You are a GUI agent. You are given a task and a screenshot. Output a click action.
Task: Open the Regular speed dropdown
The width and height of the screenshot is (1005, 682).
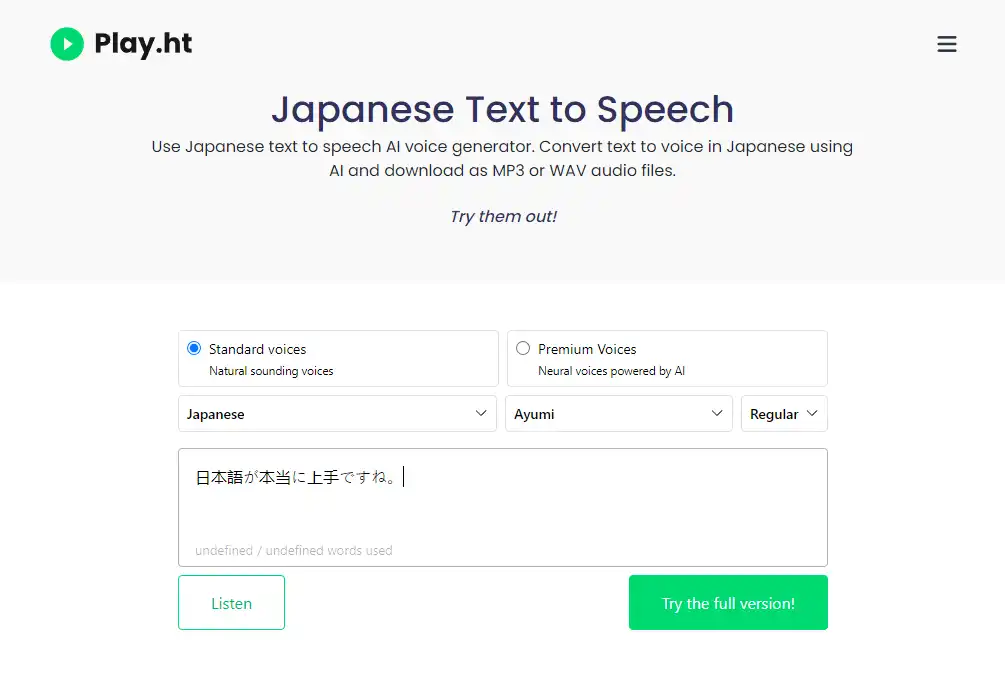[x=784, y=413]
